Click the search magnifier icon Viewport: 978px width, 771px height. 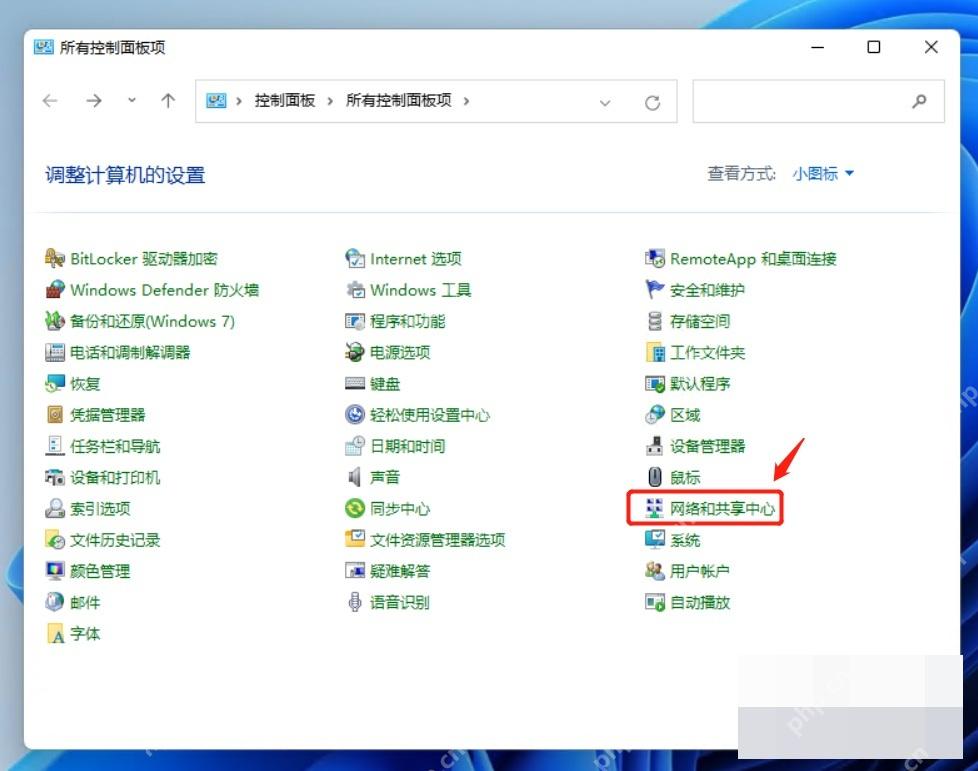(x=919, y=101)
